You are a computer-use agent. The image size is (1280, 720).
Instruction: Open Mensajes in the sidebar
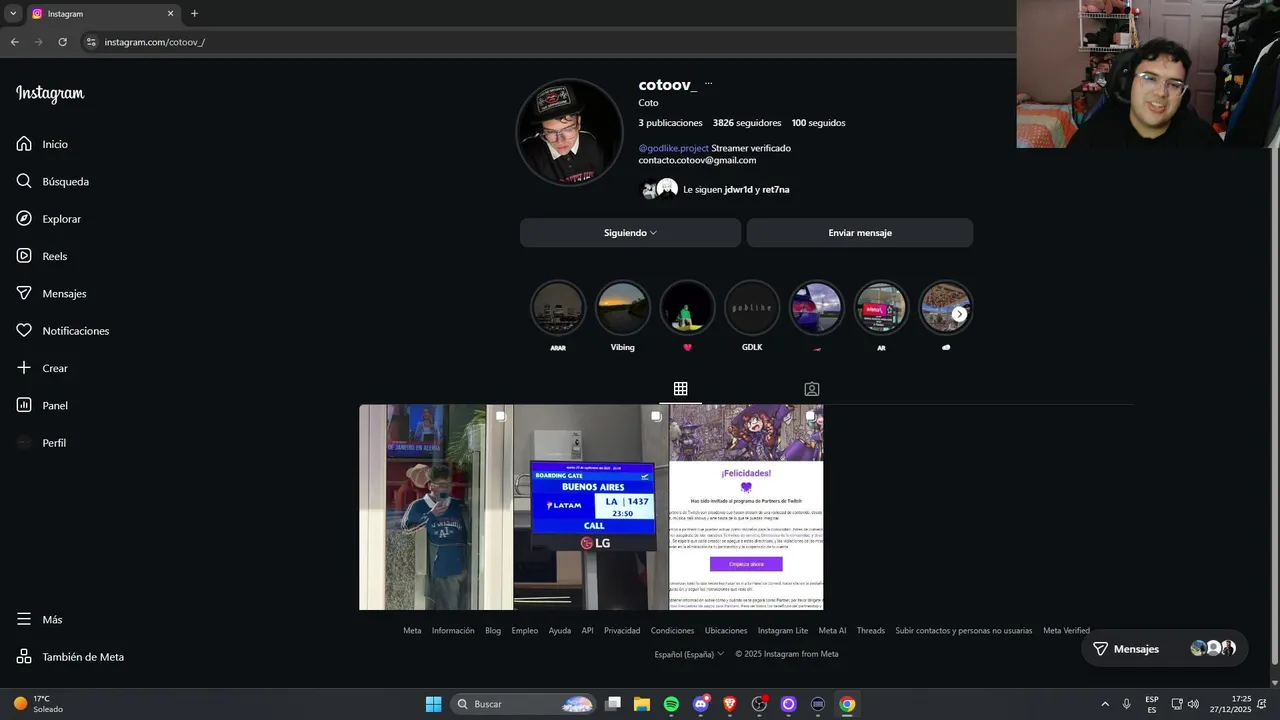51,293
